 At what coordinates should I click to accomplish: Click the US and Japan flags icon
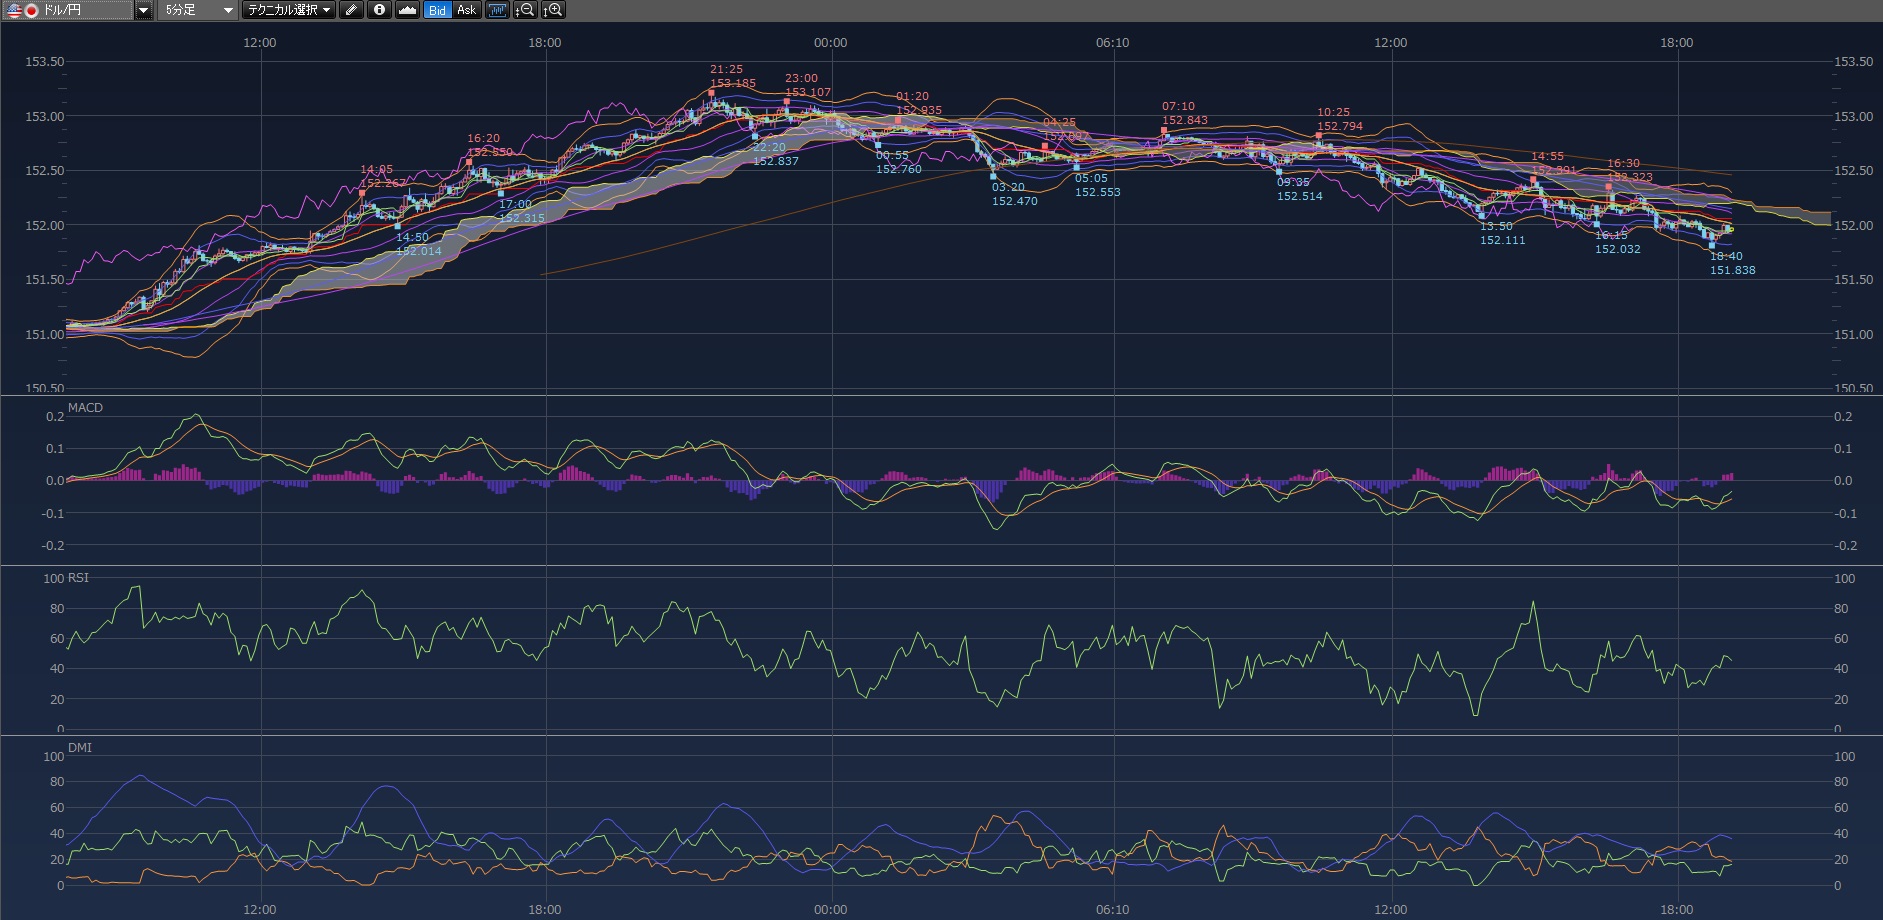[22, 10]
